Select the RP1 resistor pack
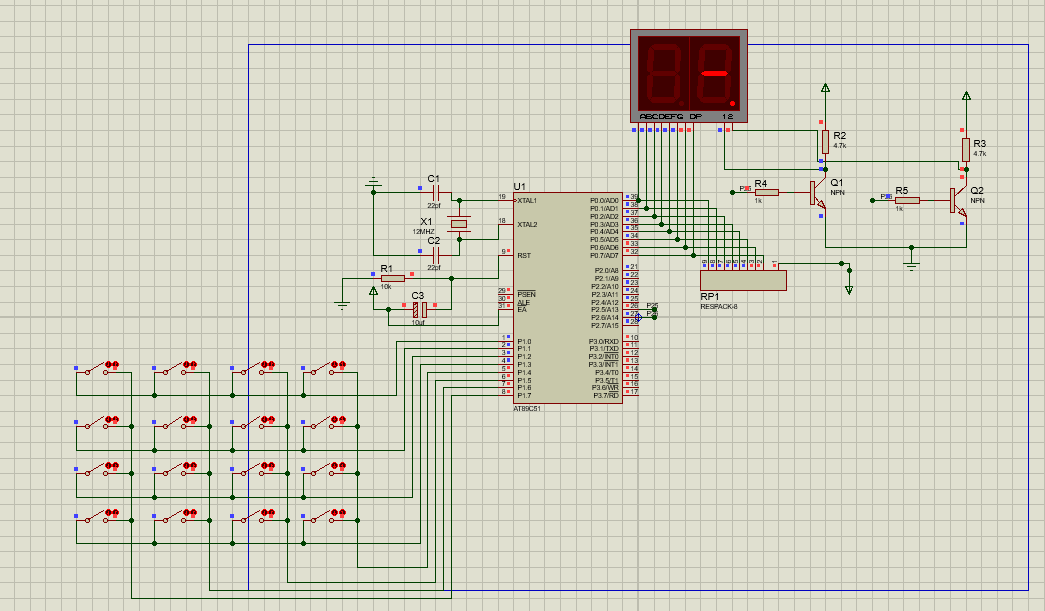This screenshot has width=1045, height=611. (x=743, y=280)
